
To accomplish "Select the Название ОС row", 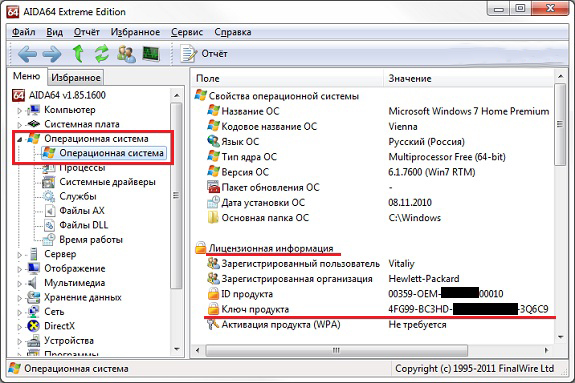I will point(378,111).
